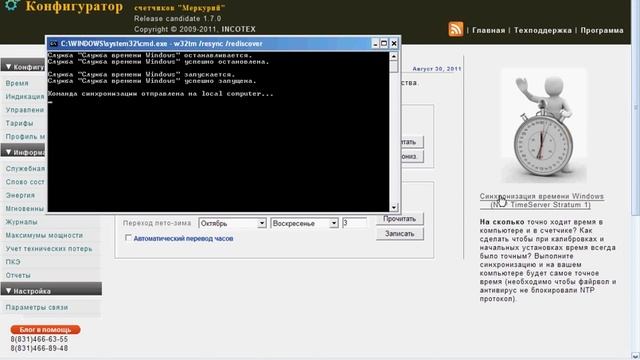Screen dimensions: 640x360
Task: Click the Записать button
Action: pos(400,234)
